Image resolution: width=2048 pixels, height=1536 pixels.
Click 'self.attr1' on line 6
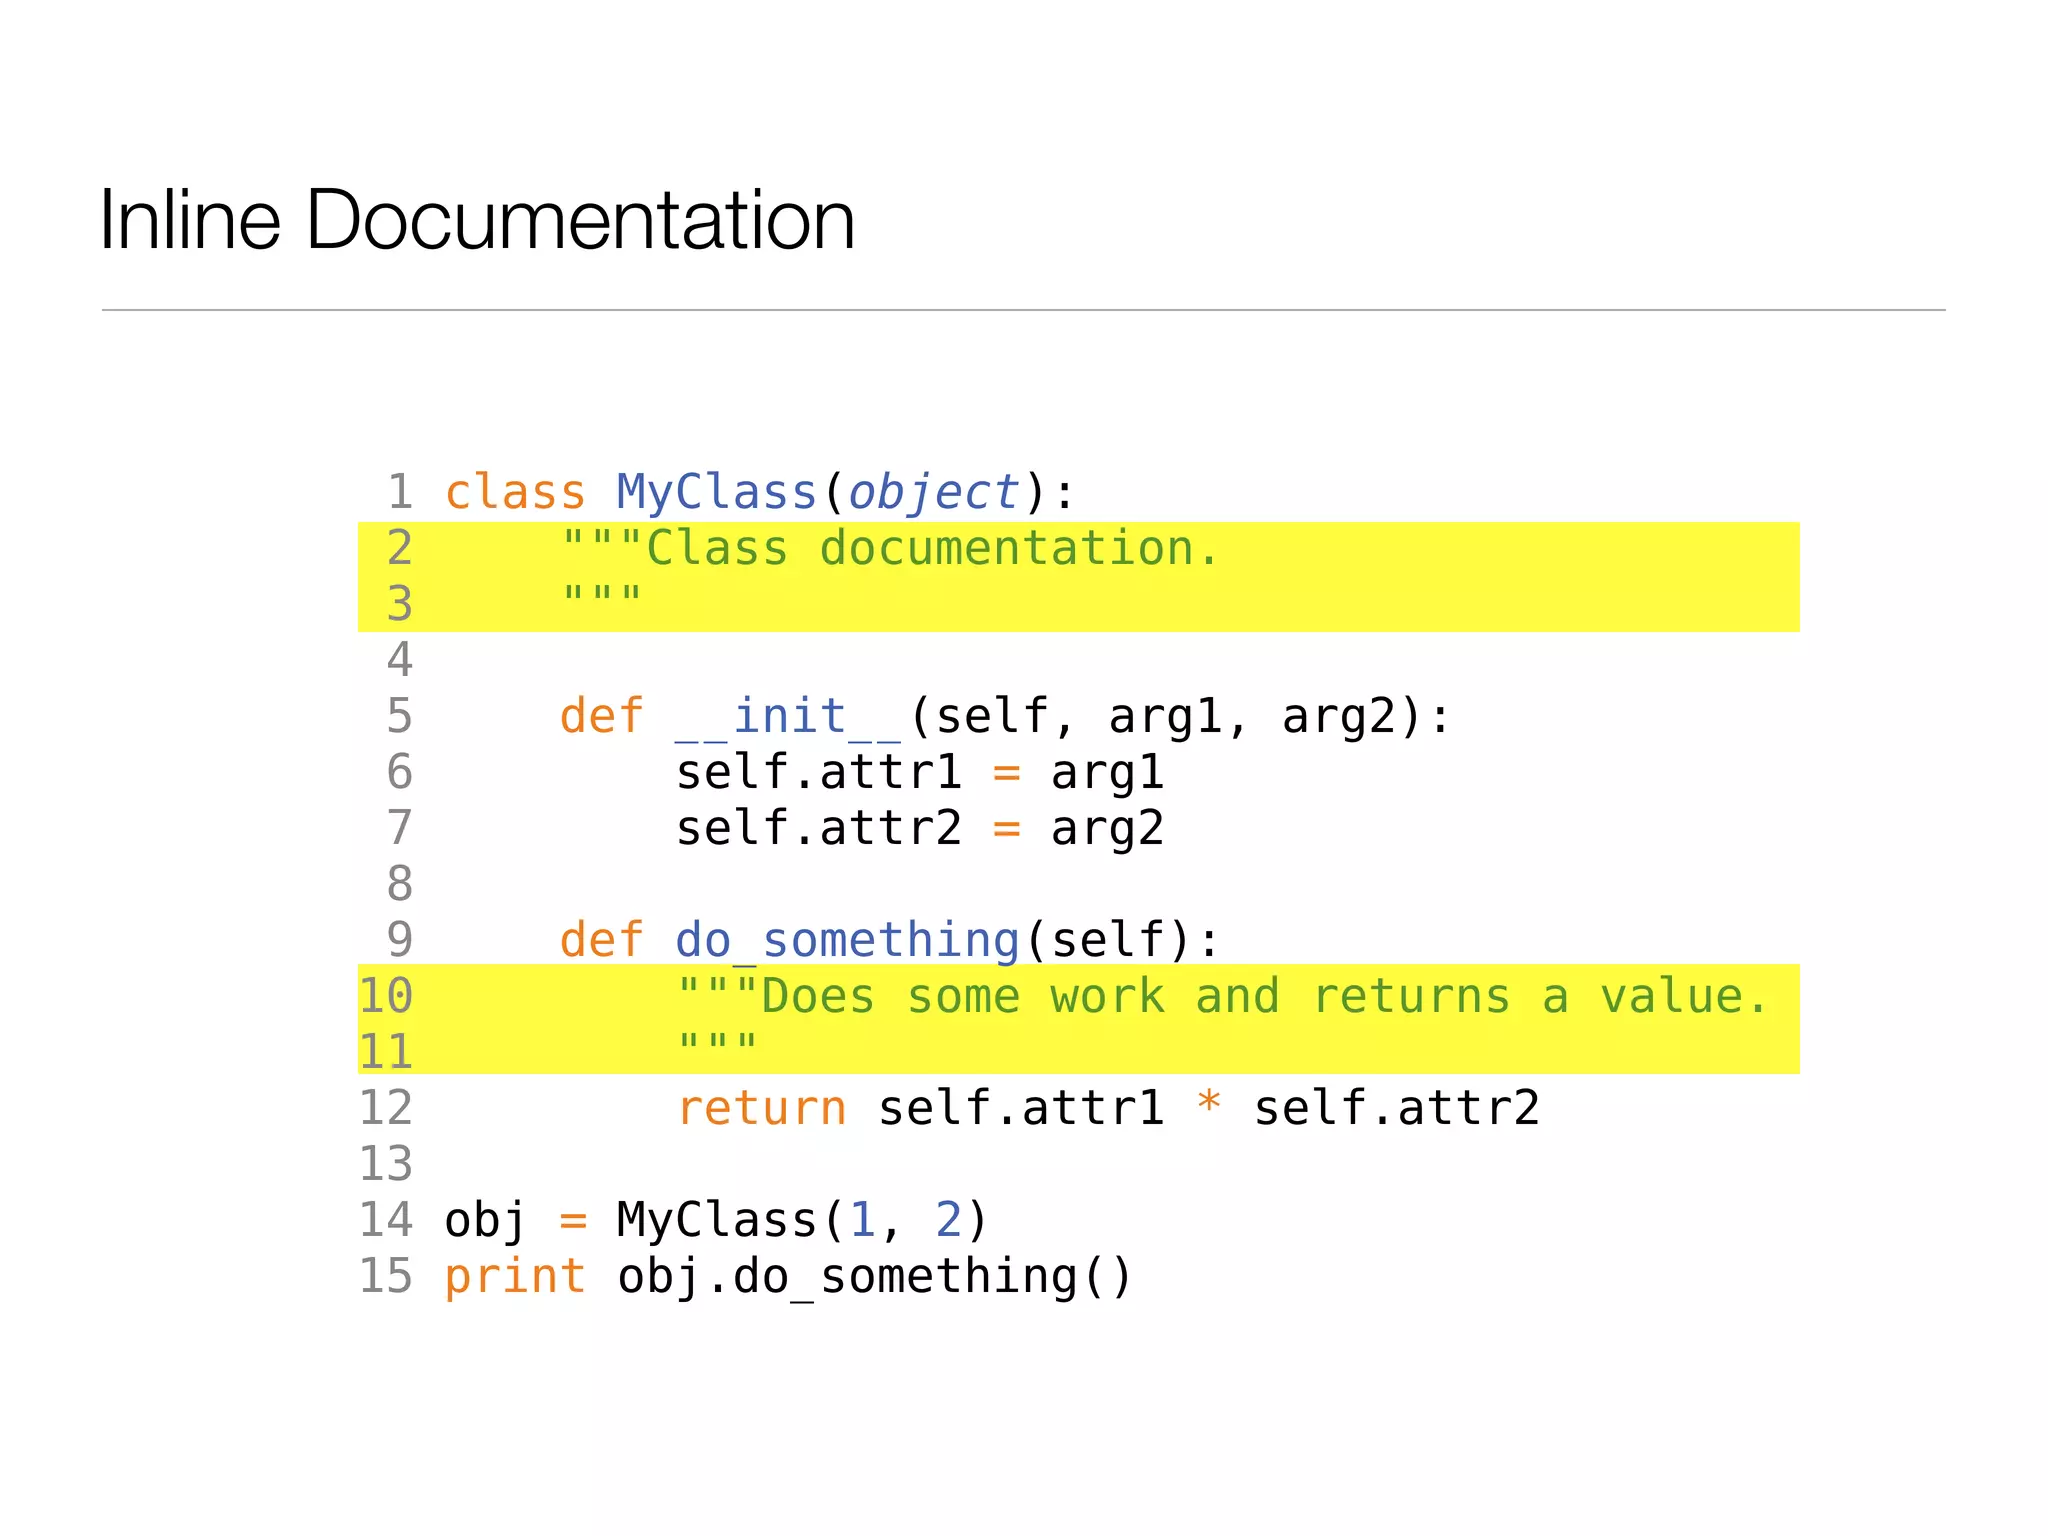coord(818,773)
